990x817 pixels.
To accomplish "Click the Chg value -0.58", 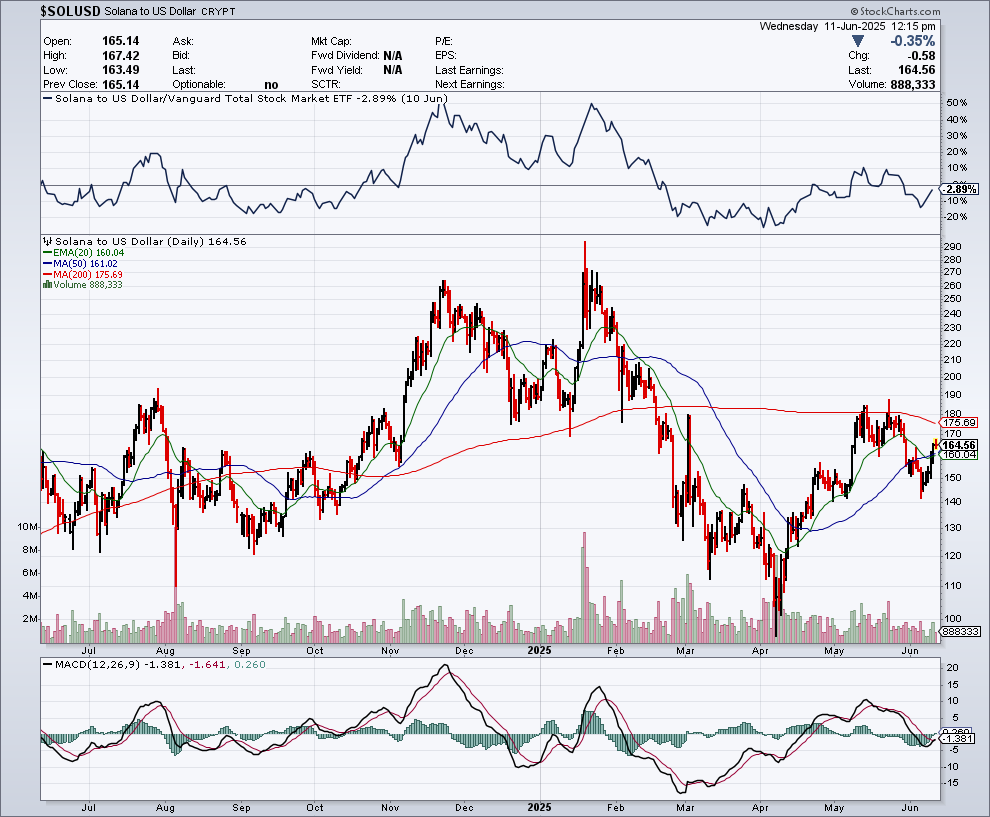I will 920,56.
